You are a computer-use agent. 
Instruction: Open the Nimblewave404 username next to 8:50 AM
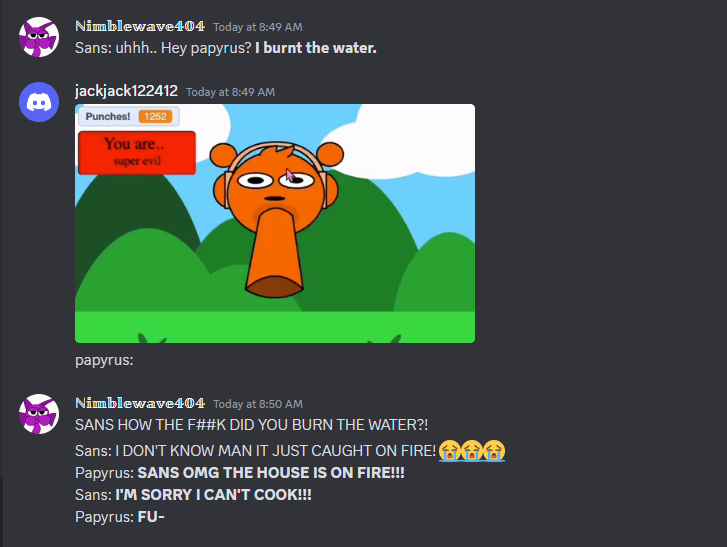140,403
